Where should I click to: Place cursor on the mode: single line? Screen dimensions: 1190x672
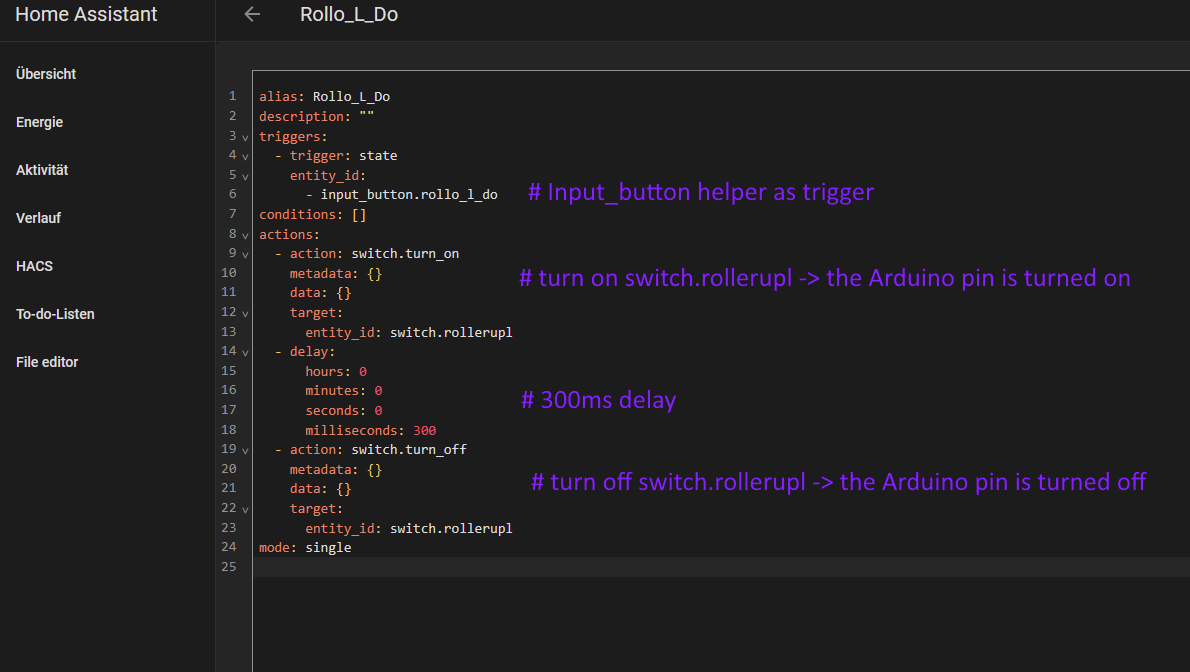(305, 548)
